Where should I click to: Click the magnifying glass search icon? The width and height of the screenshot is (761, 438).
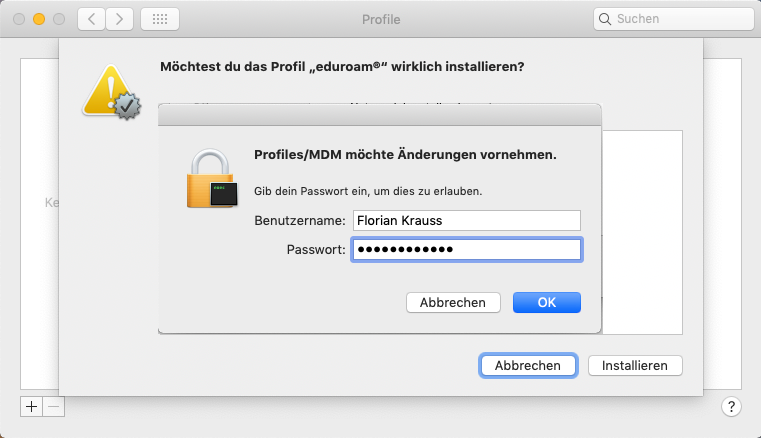(x=605, y=19)
